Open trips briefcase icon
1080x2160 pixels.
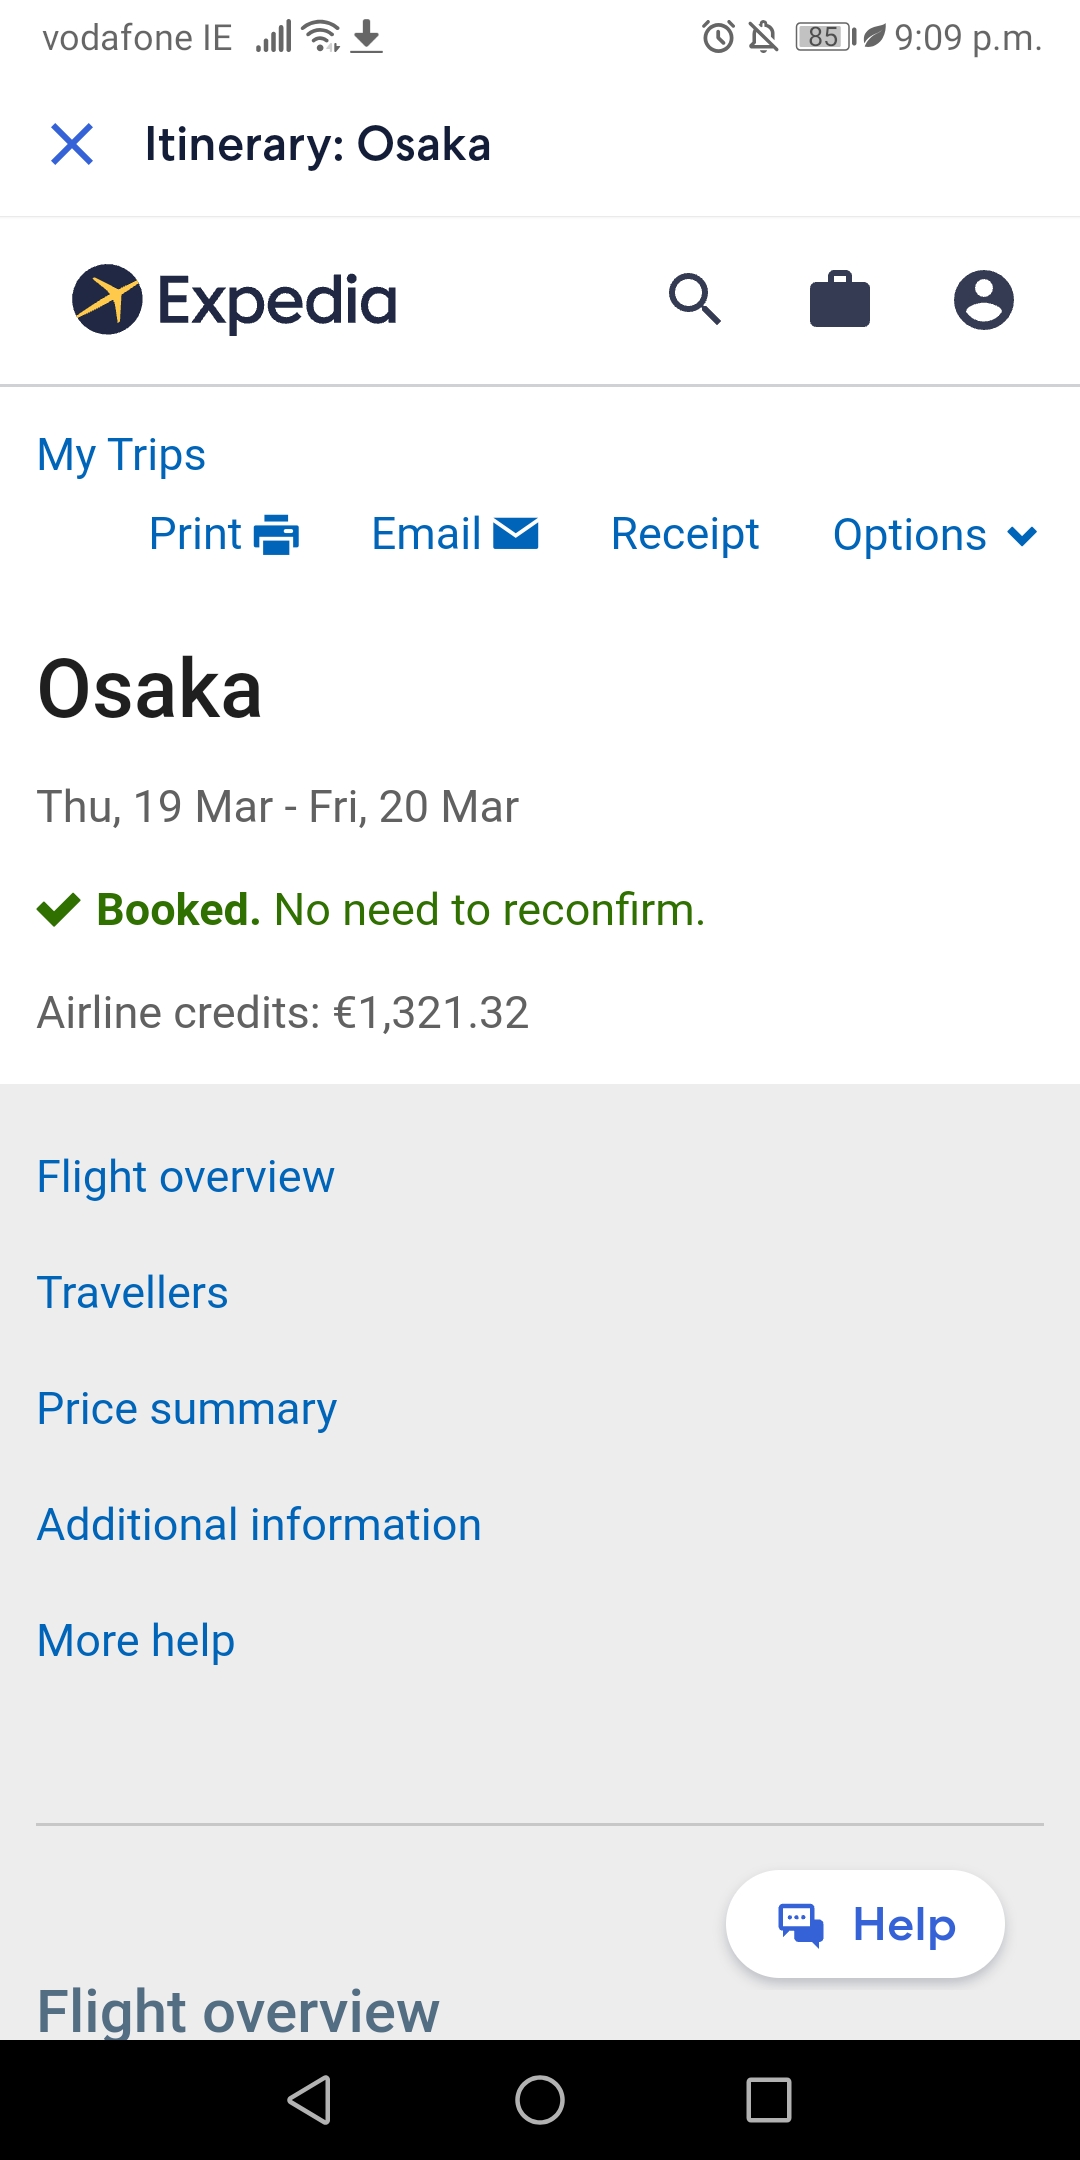coord(840,299)
